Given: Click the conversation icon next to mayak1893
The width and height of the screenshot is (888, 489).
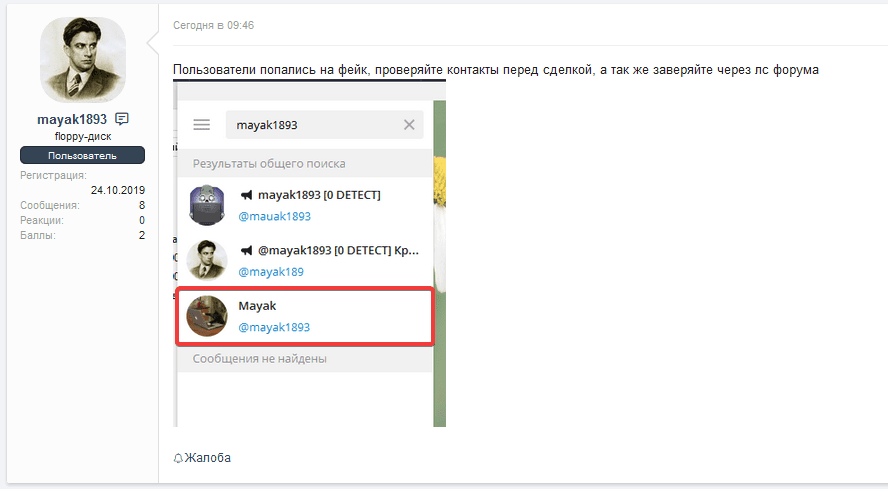Looking at the screenshot, I should pos(122,119).
